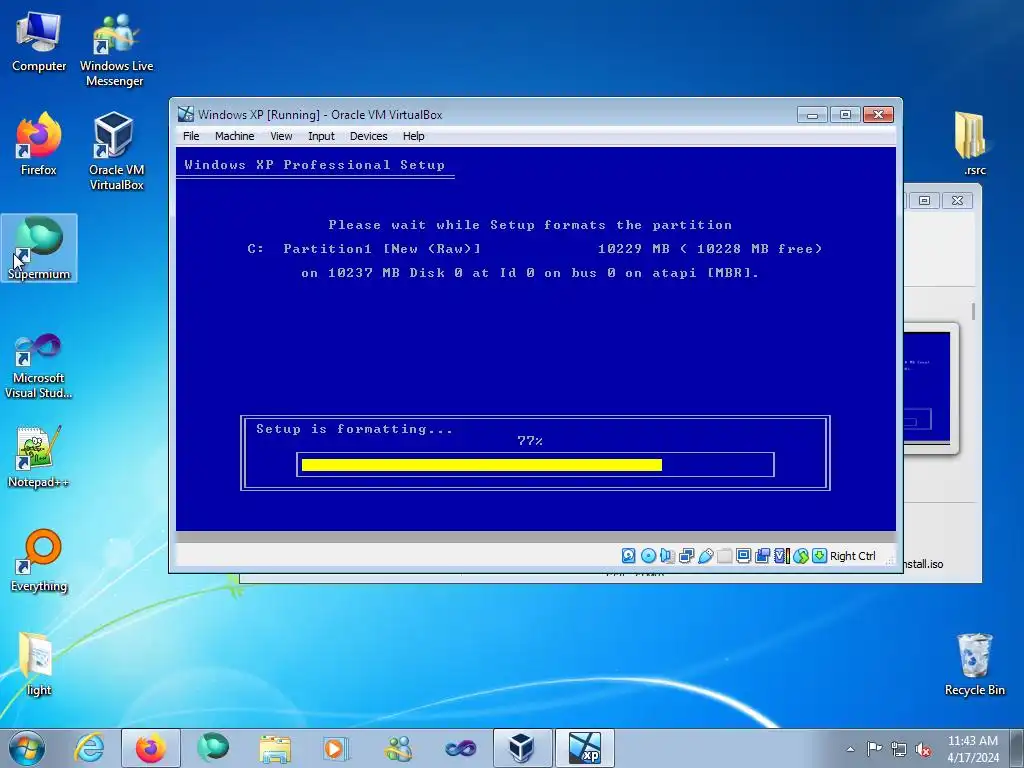This screenshot has height=768, width=1024.
Task: Click the hard disk activity indicator
Action: 628,556
